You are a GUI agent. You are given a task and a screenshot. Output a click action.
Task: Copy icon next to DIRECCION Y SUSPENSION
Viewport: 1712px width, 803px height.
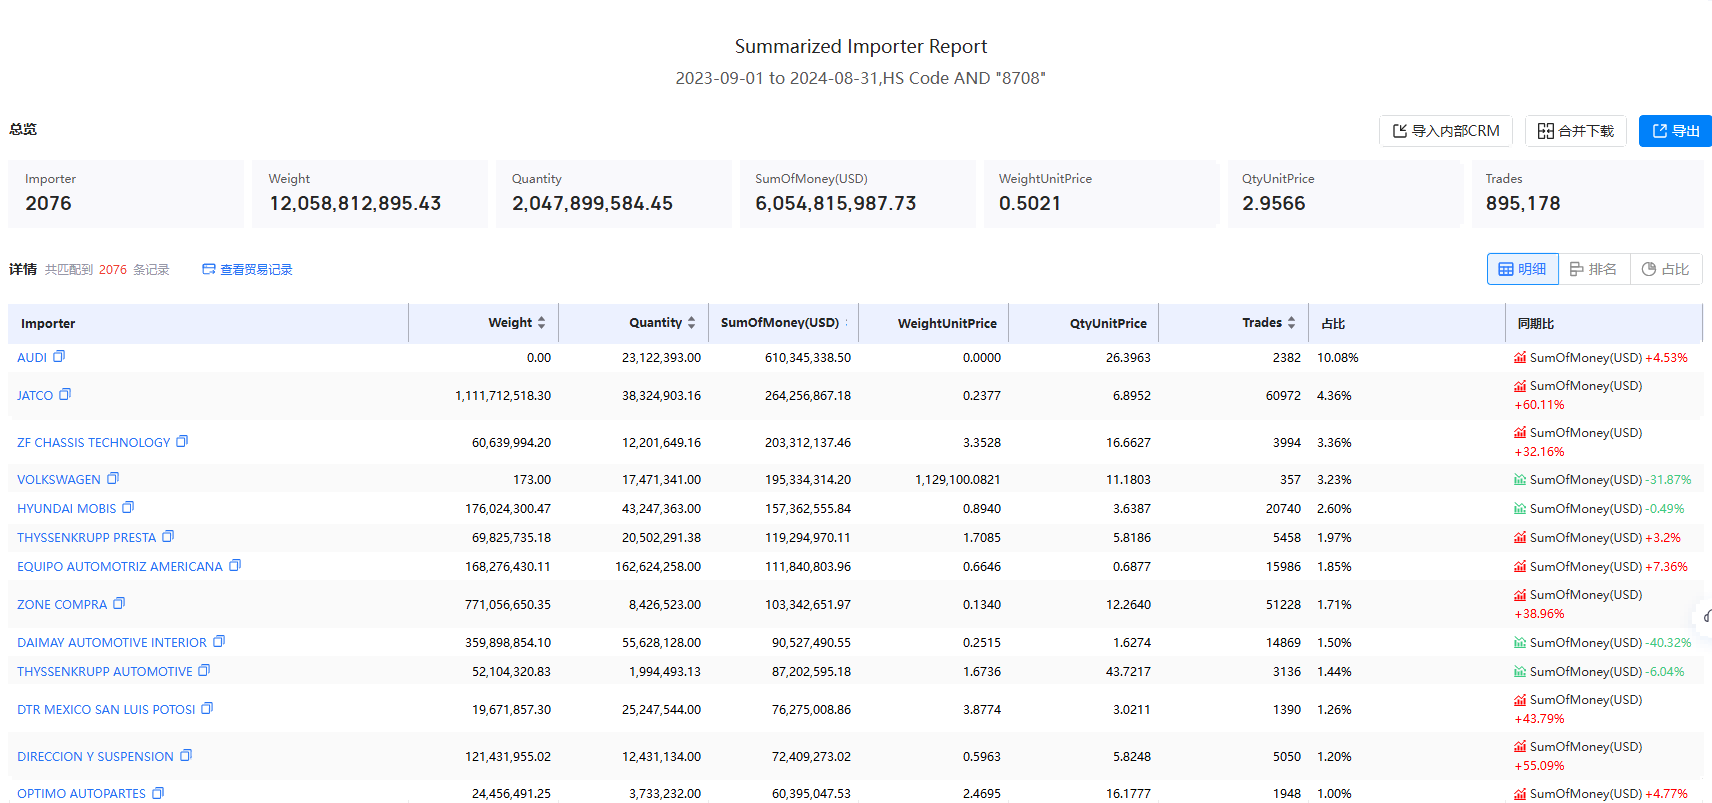[x=186, y=755]
